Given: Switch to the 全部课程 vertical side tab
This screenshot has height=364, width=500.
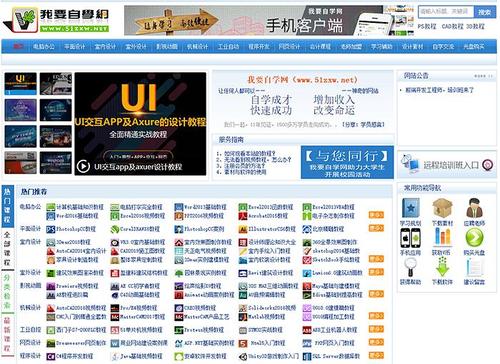Looking at the screenshot, I should click(7, 249).
